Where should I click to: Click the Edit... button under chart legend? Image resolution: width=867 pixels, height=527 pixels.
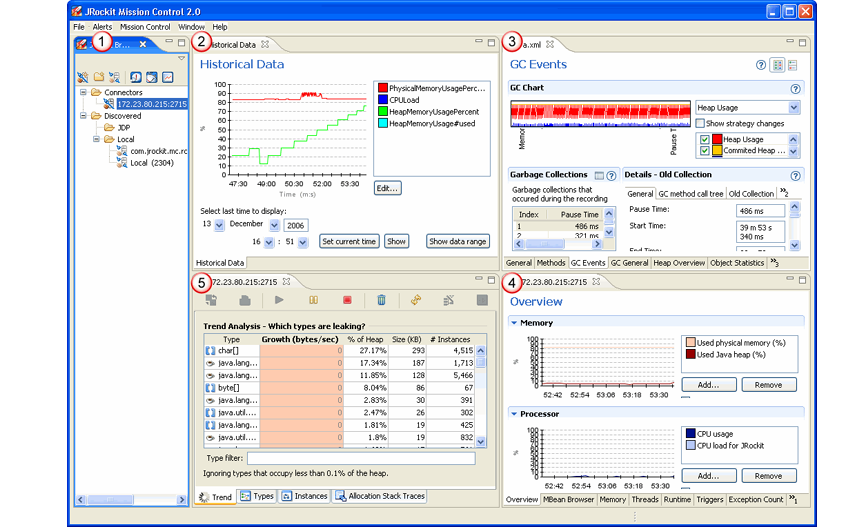point(387,188)
